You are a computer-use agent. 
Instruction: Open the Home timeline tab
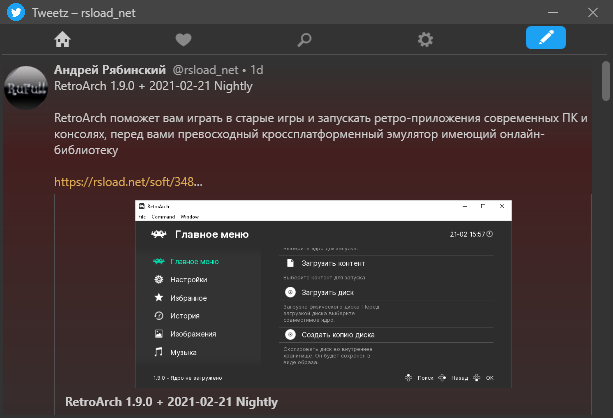(62, 39)
